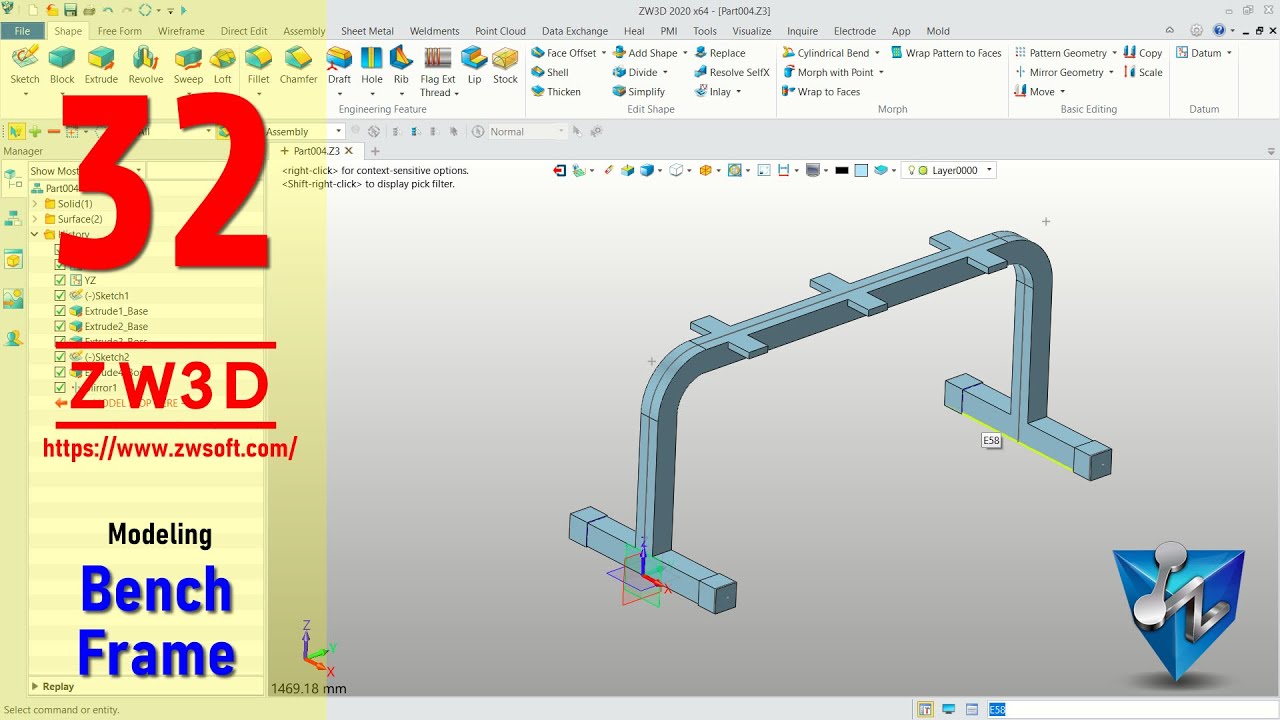Select the Revolve tool
Image resolution: width=1280 pixels, height=720 pixels.
146,64
